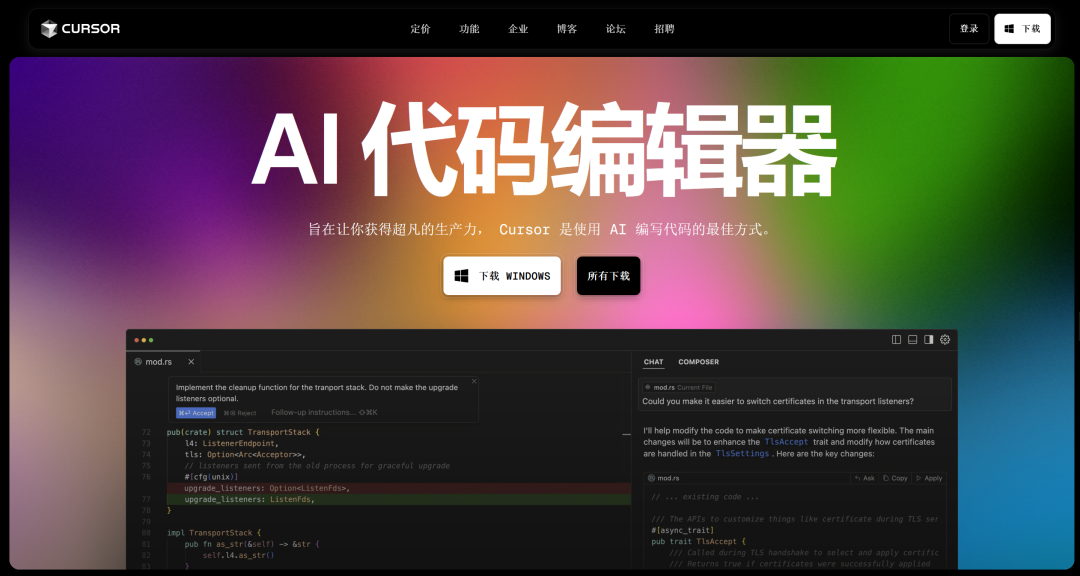Click the Windows logo on the navbar download button
1080x576 pixels.
tap(1007, 28)
